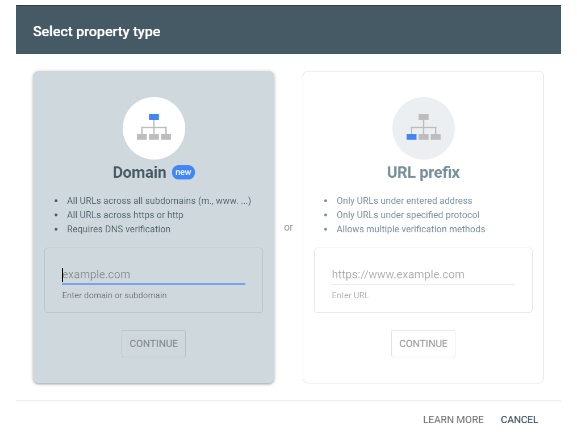Click 'Allows multiple verification methods' text
Image resolution: width=577 pixels, height=435 pixels.
(411, 229)
